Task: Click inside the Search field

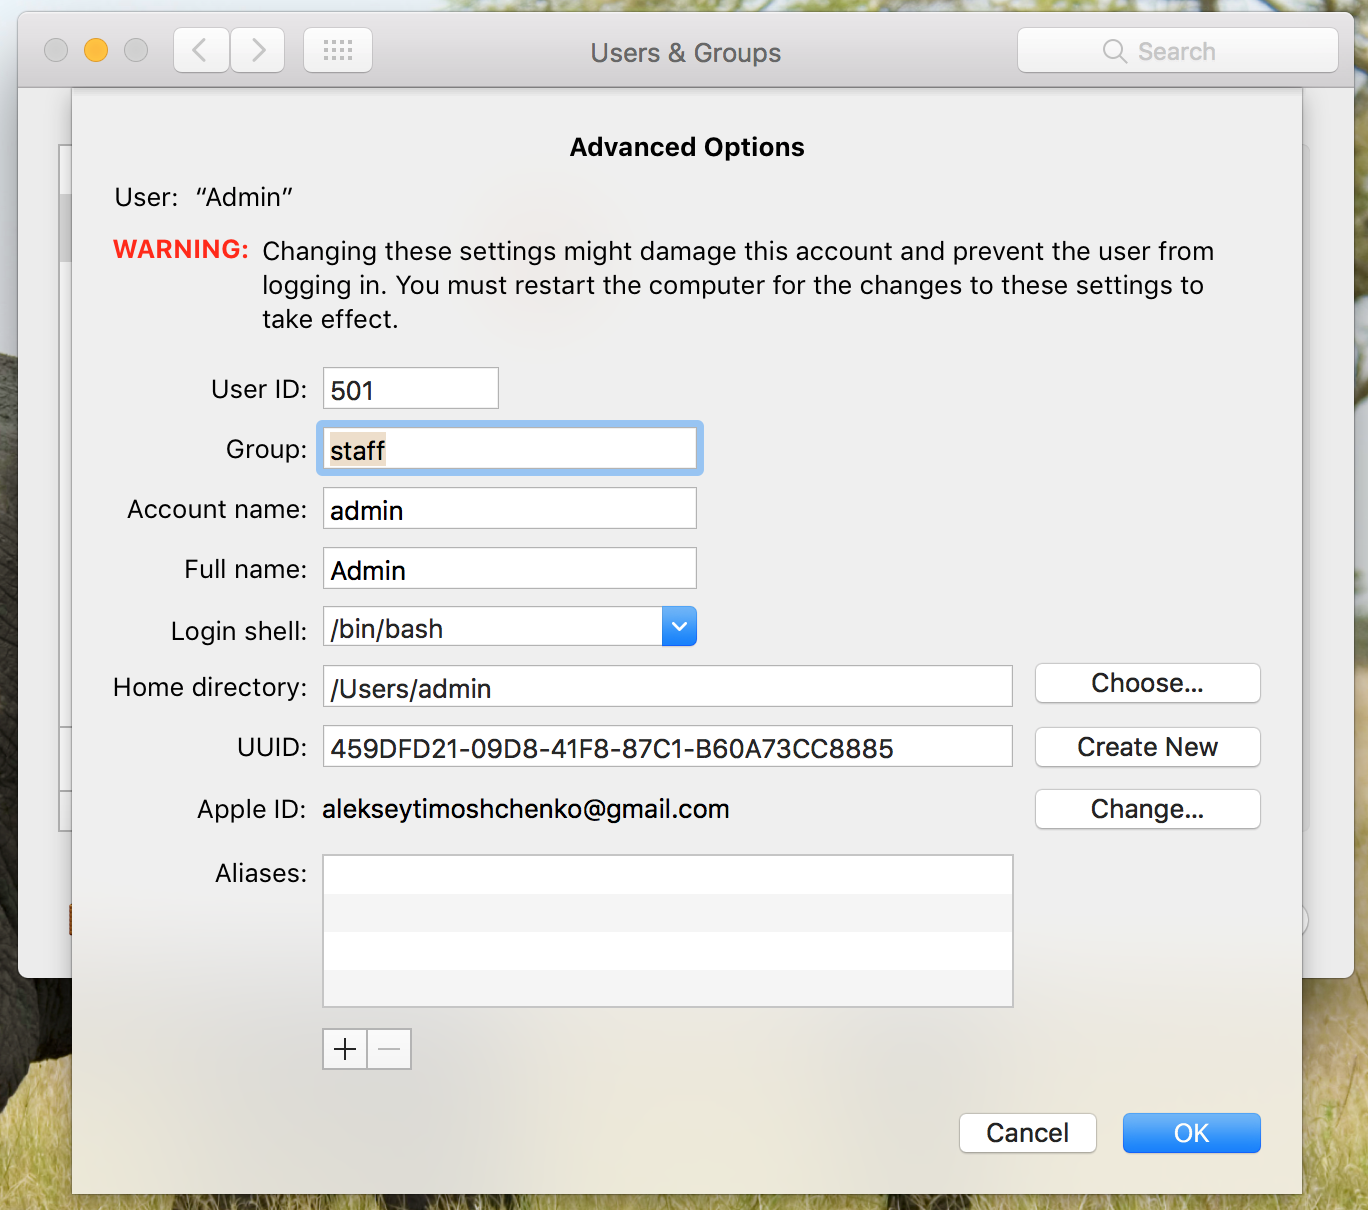Action: tap(1180, 50)
